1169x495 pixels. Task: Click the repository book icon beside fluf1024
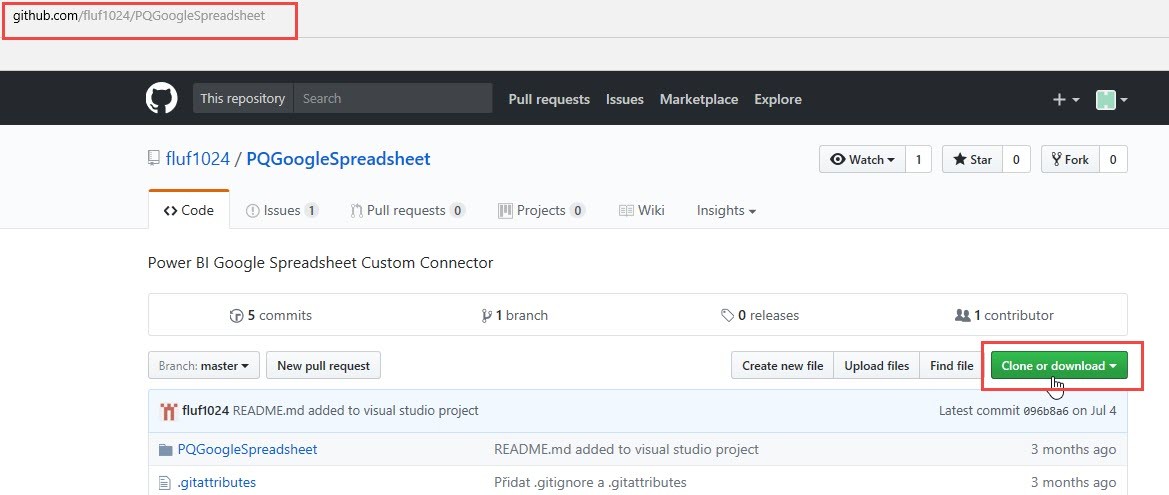click(x=154, y=158)
